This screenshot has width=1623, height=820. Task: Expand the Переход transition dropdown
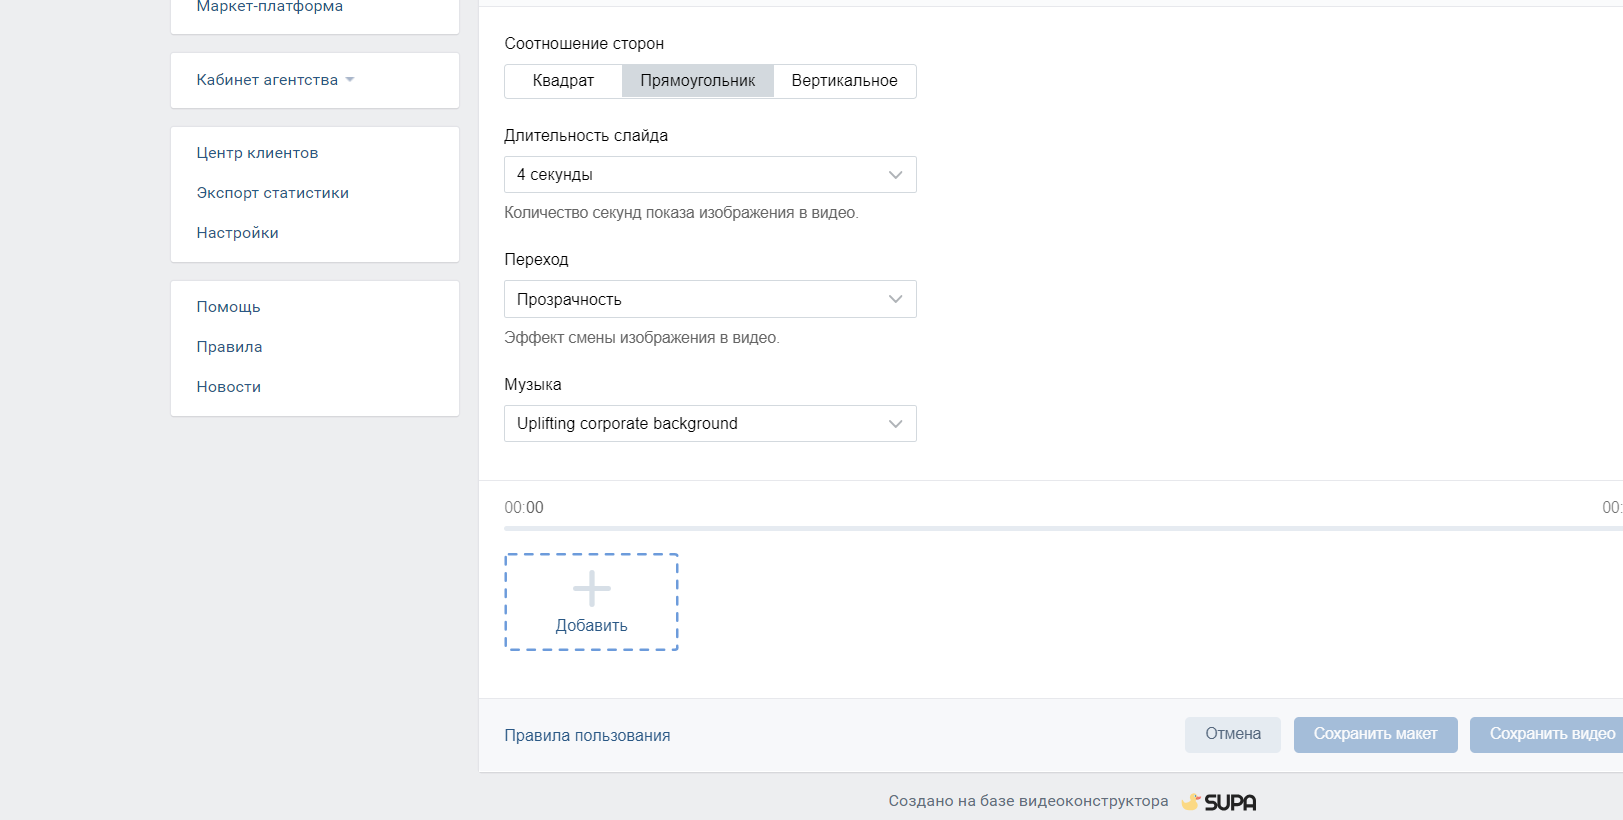point(709,299)
